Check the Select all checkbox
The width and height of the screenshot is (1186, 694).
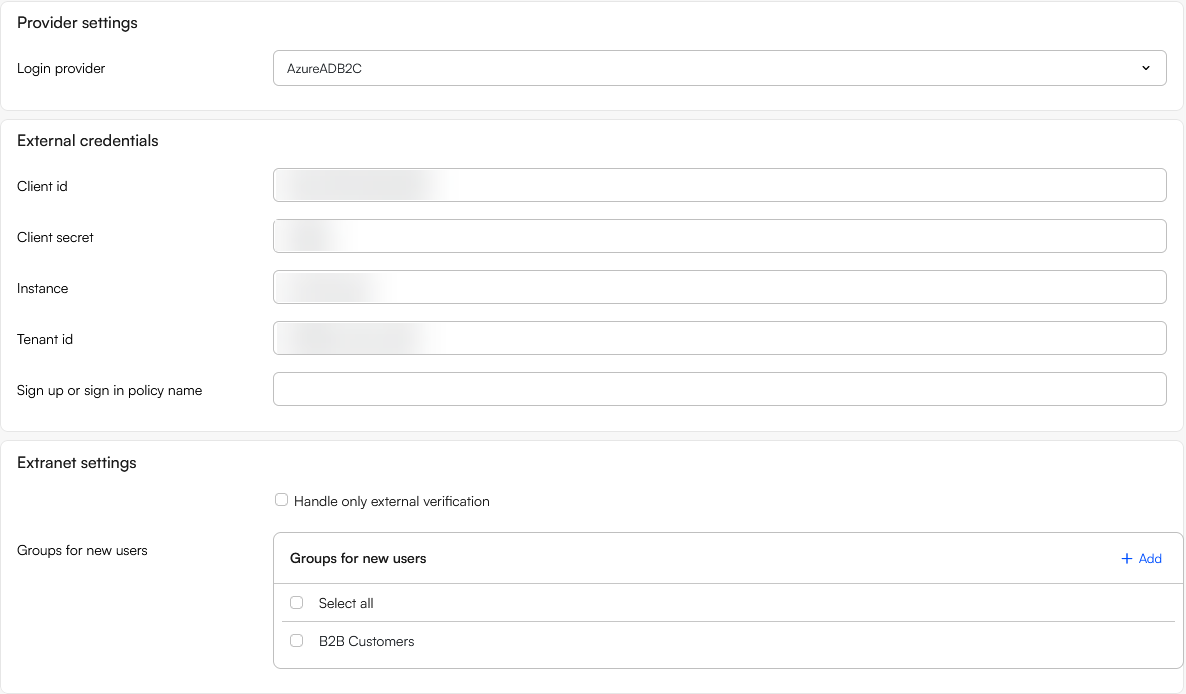point(296,602)
